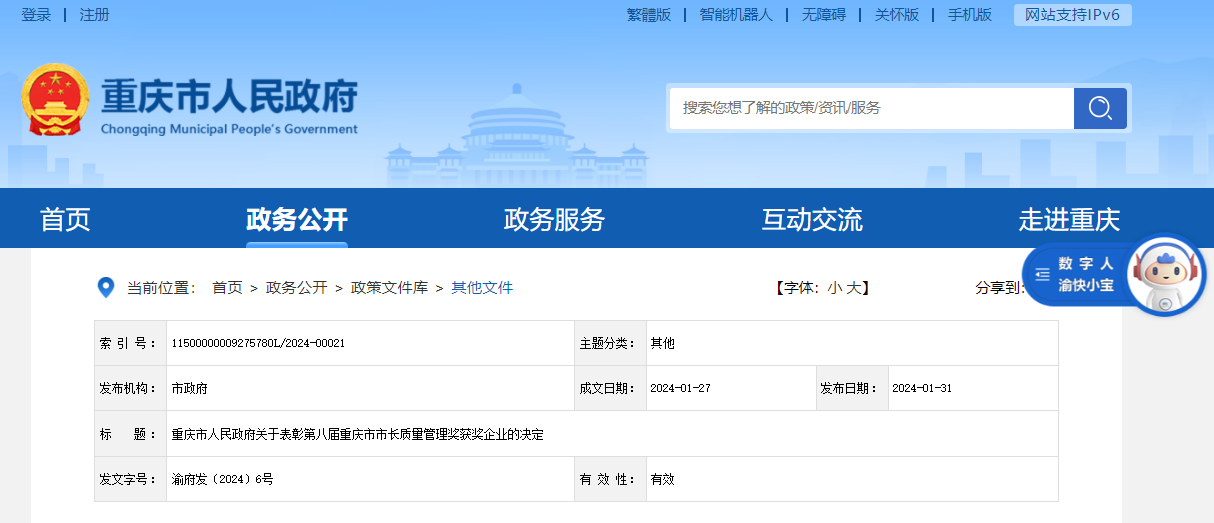The width and height of the screenshot is (1214, 523).
Task: Open the 登录 login link
Action: [36, 15]
